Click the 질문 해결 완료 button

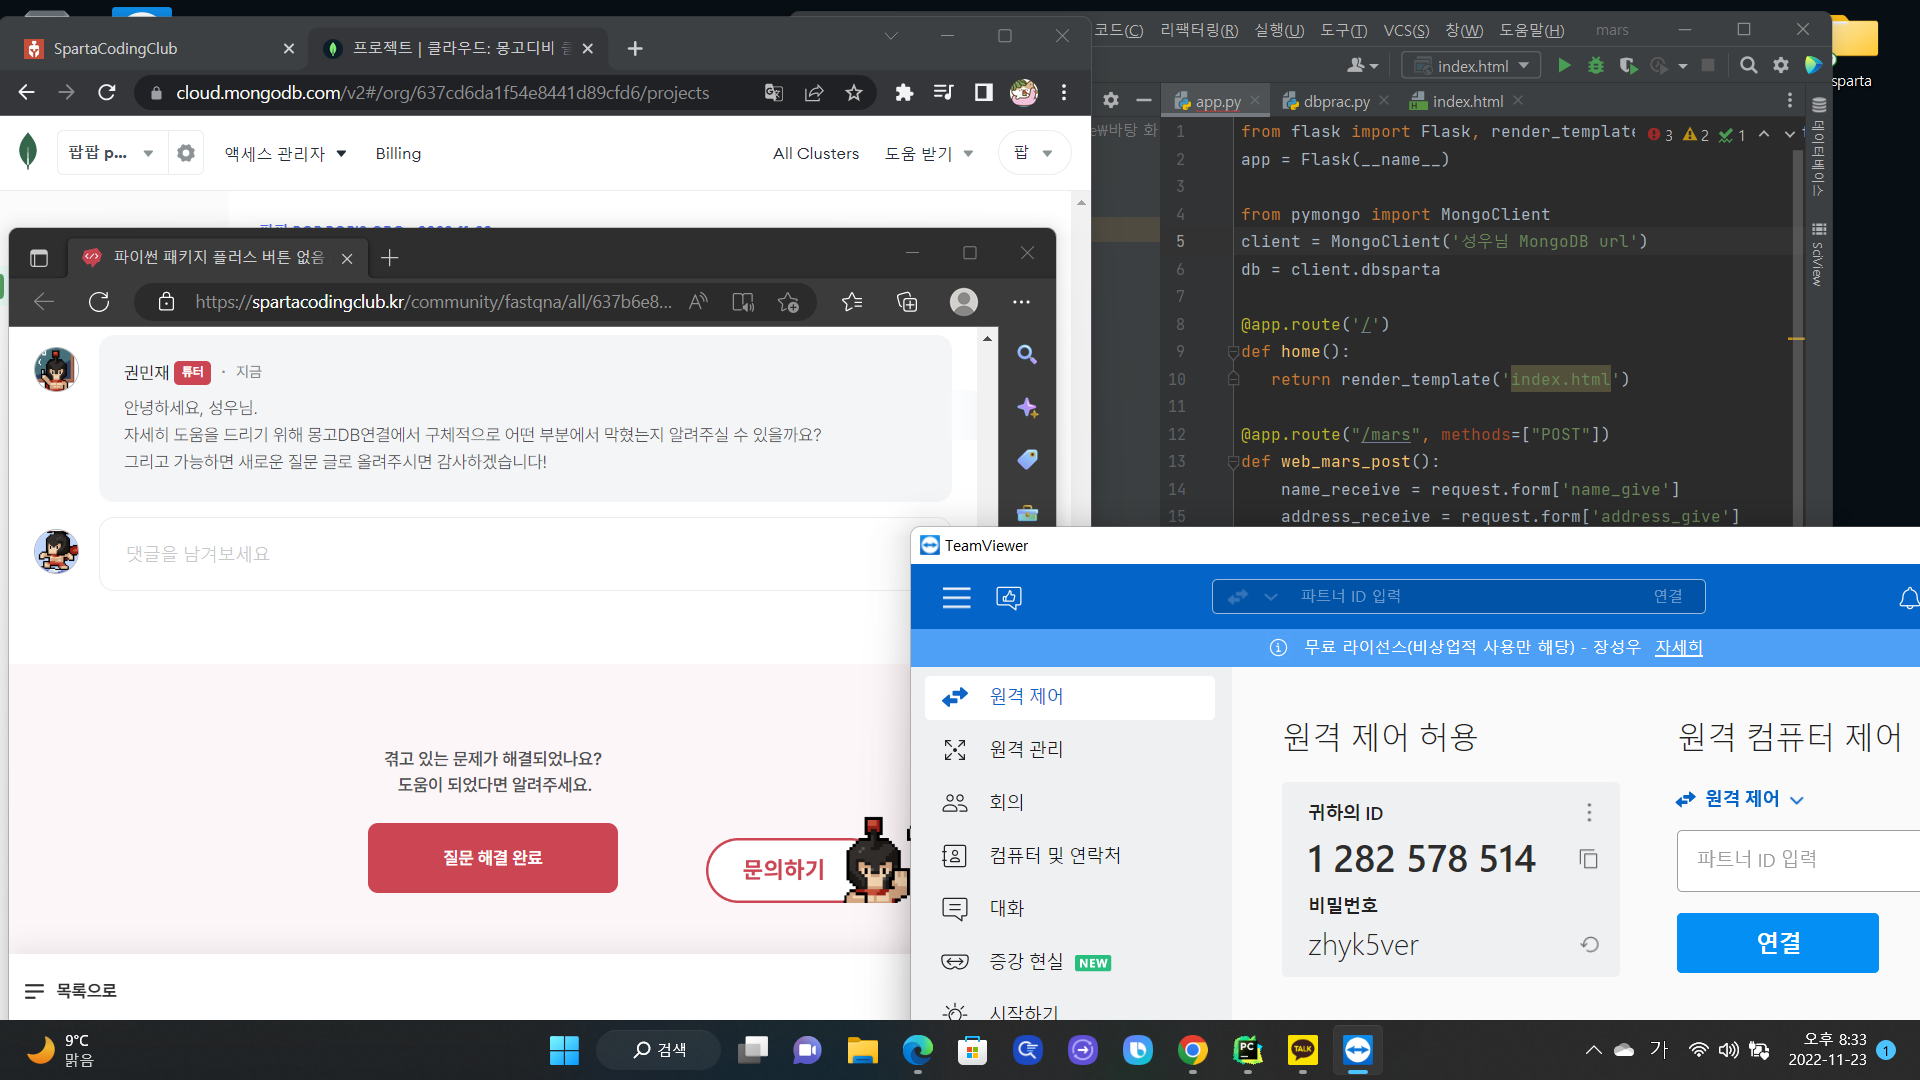(x=493, y=858)
